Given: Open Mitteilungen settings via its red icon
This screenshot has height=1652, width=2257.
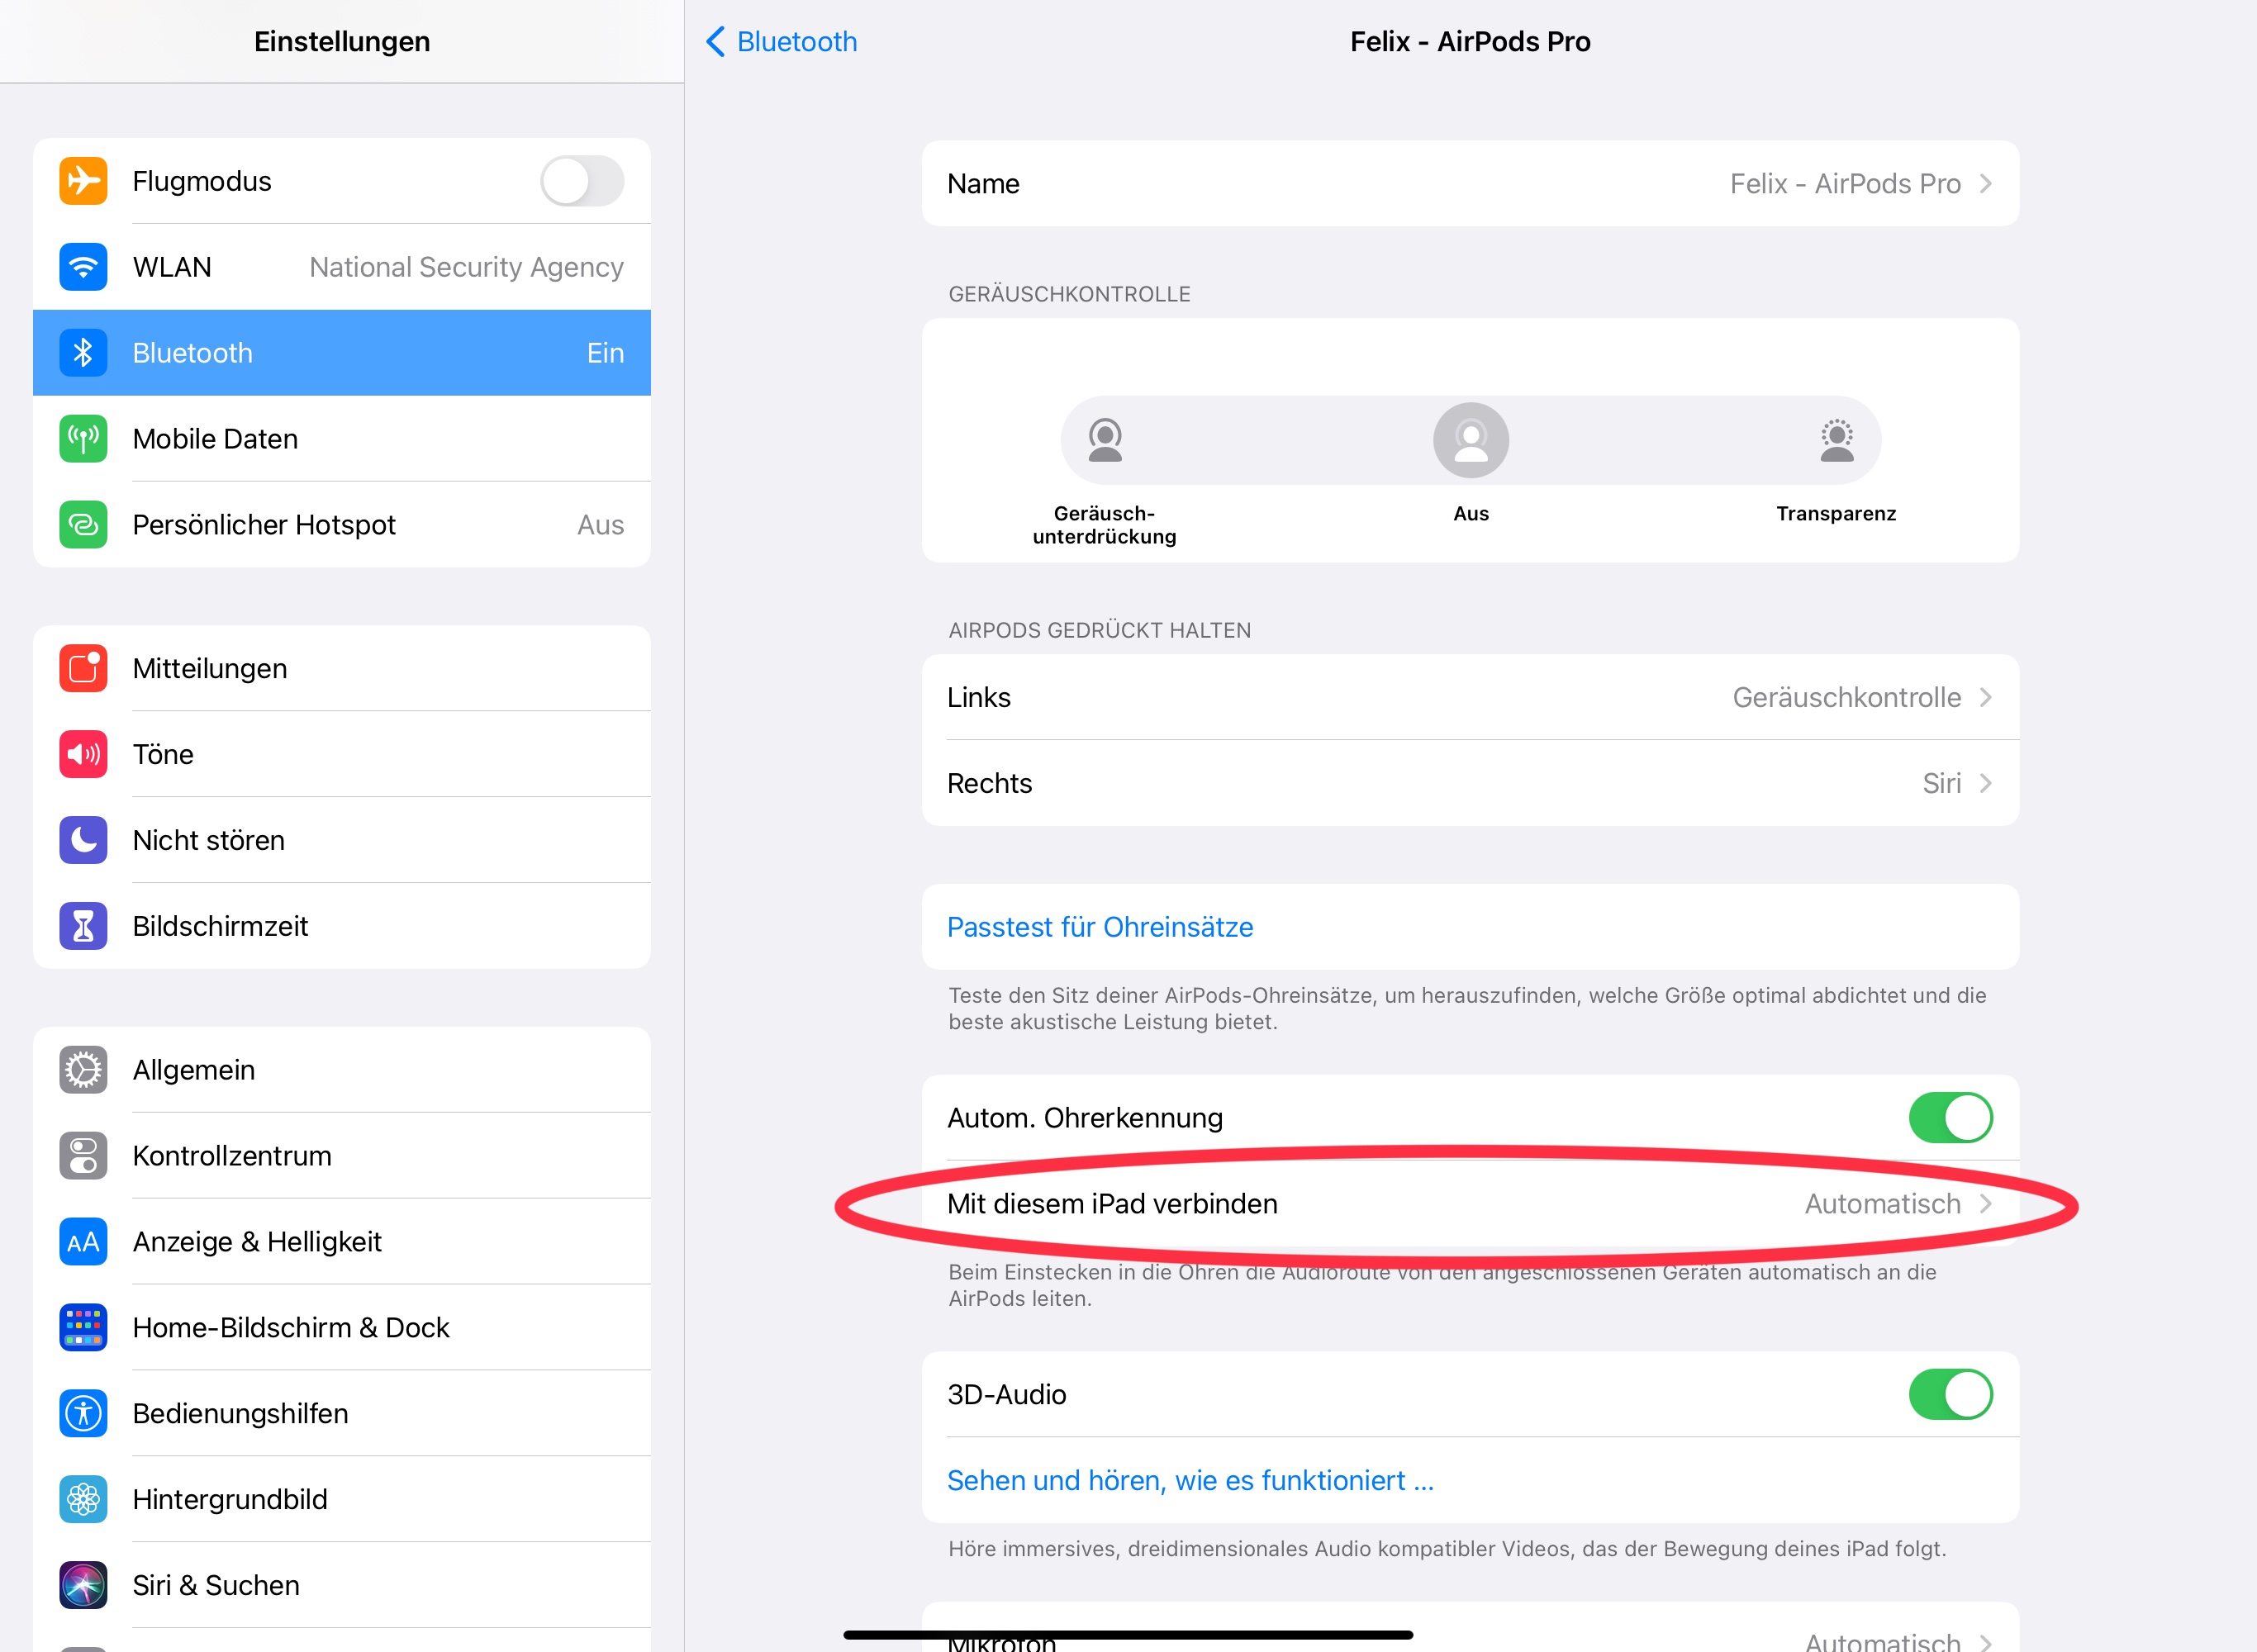Looking at the screenshot, I should (83, 668).
